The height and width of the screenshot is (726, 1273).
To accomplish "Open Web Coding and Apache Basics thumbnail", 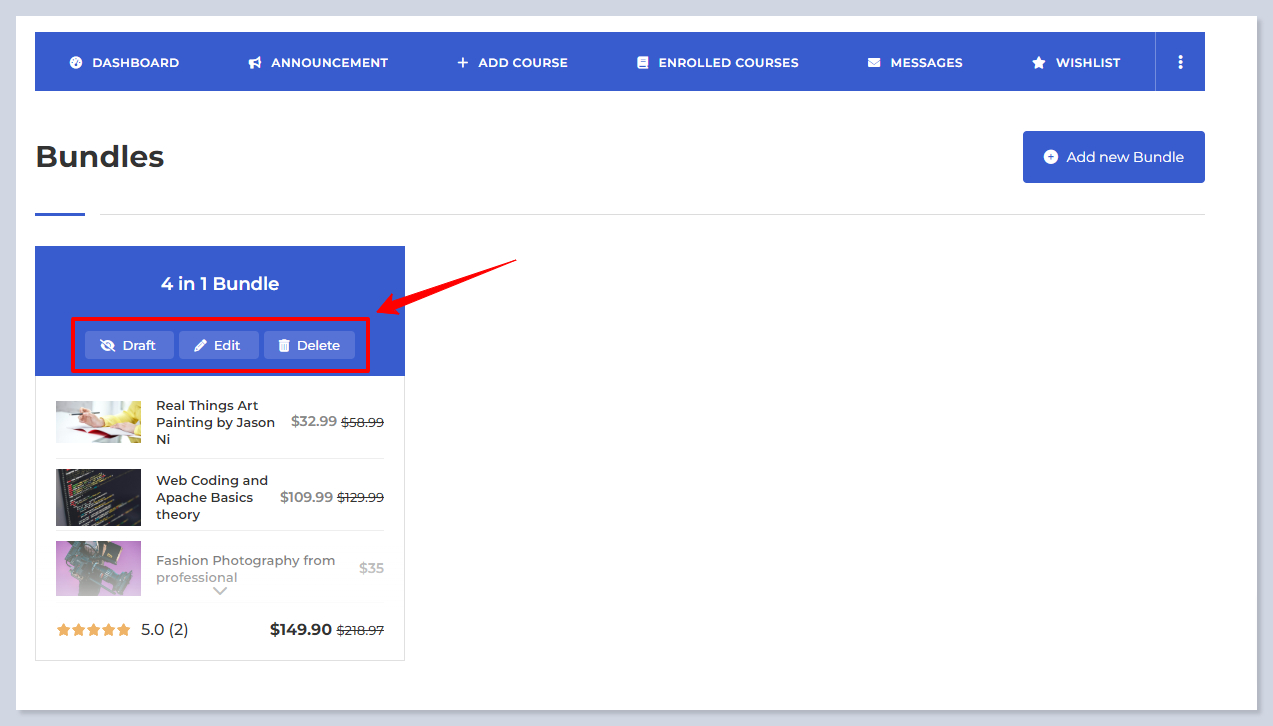I will [x=98, y=497].
